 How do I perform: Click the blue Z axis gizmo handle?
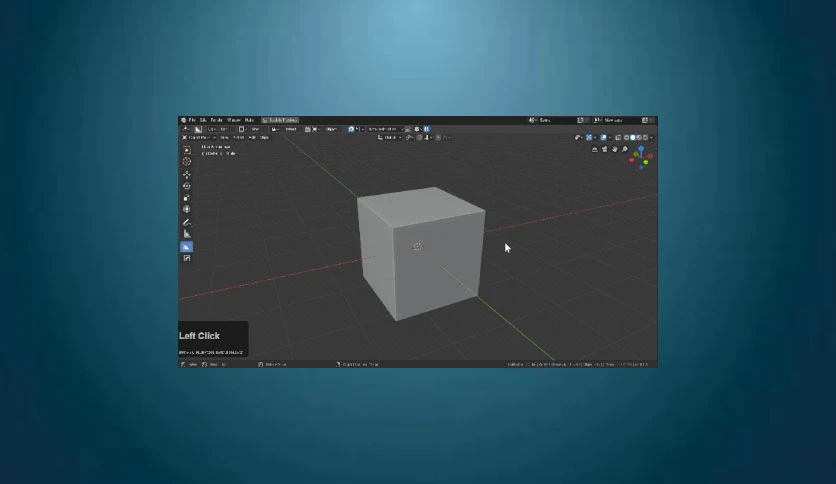pyautogui.click(x=641, y=148)
